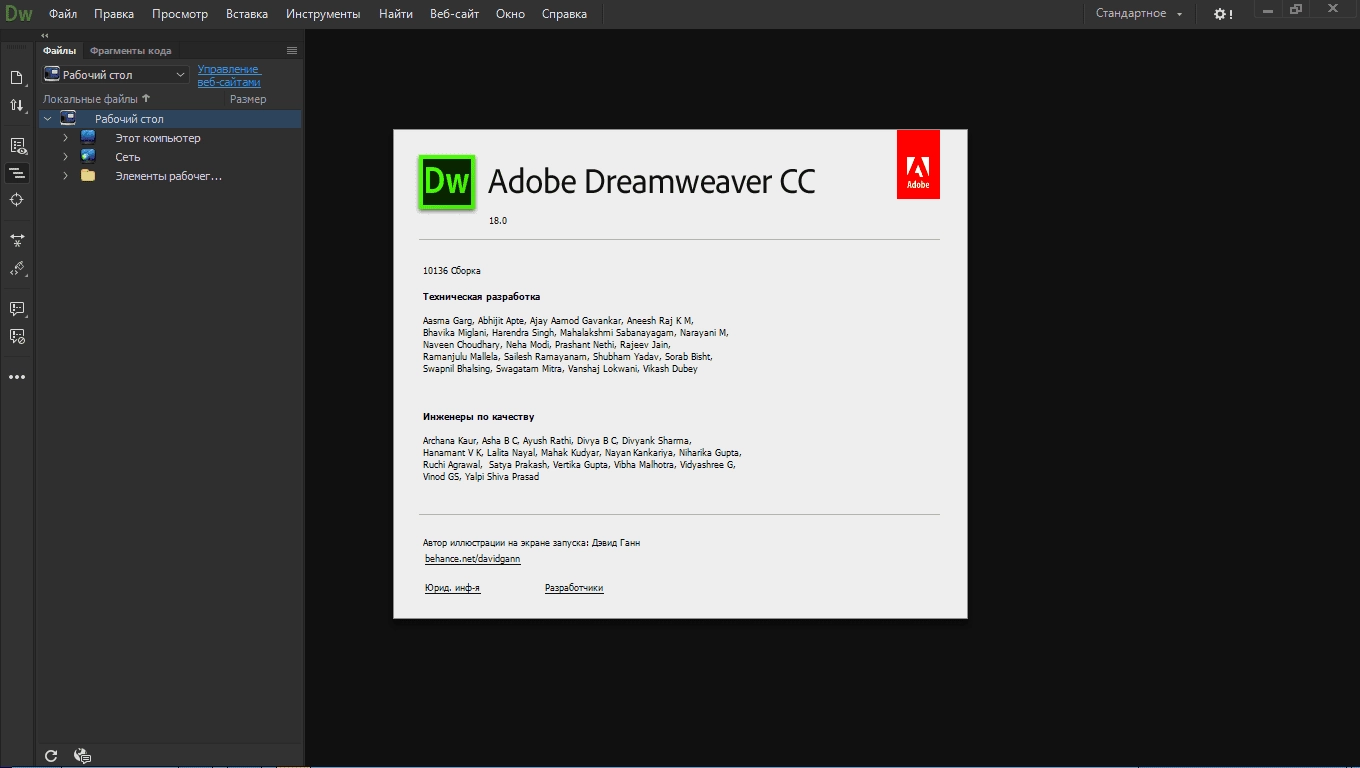Minimize the Dreamweaver window
The height and width of the screenshot is (768, 1360).
click(x=1267, y=9)
